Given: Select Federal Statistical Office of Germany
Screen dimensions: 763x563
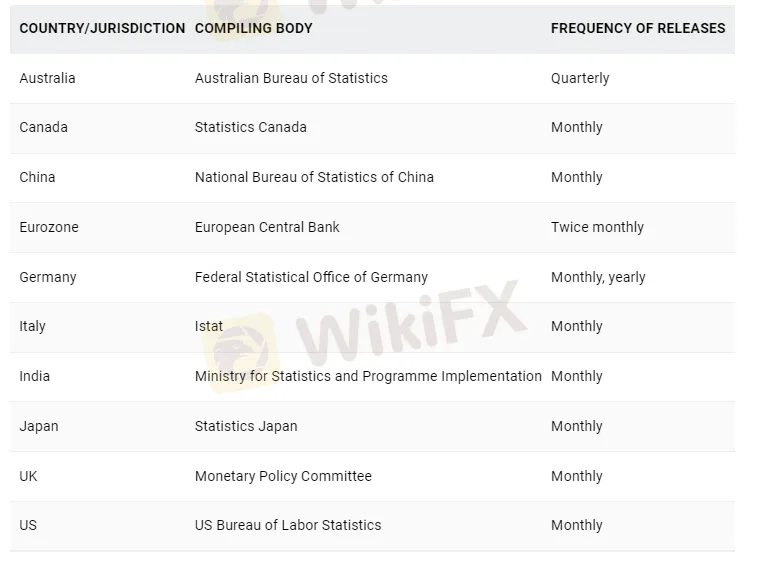Looking at the screenshot, I should [311, 277].
